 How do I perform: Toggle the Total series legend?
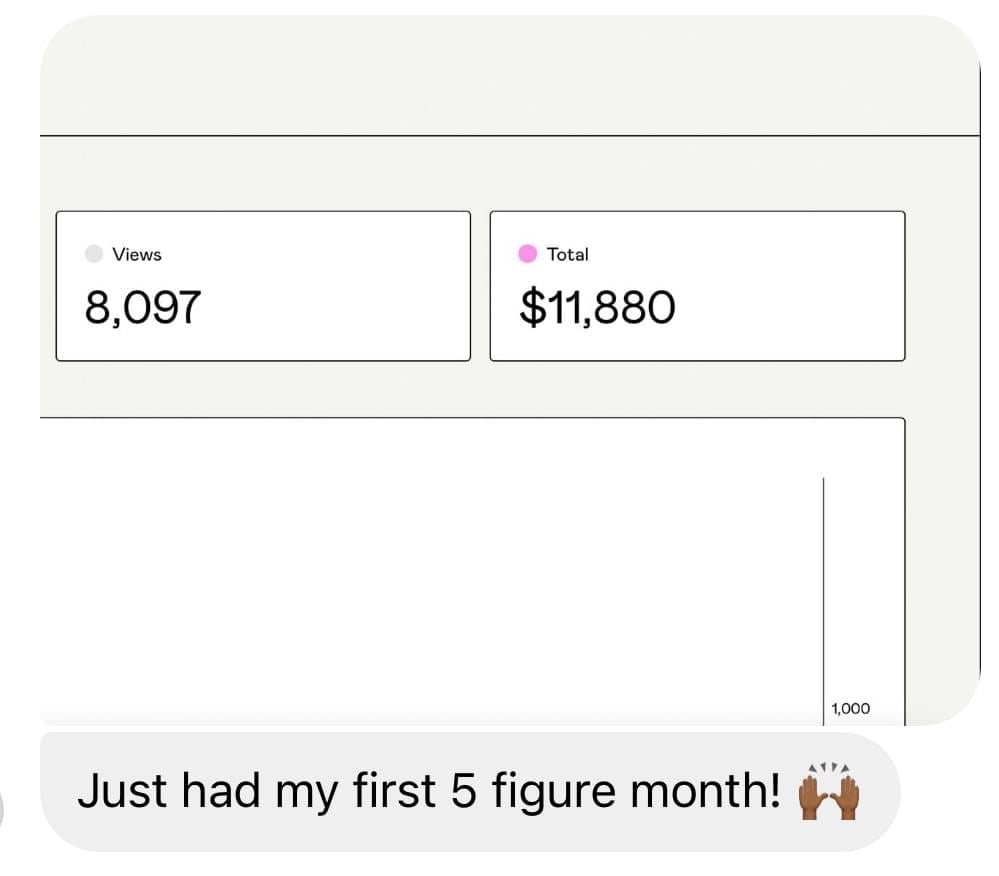555,254
